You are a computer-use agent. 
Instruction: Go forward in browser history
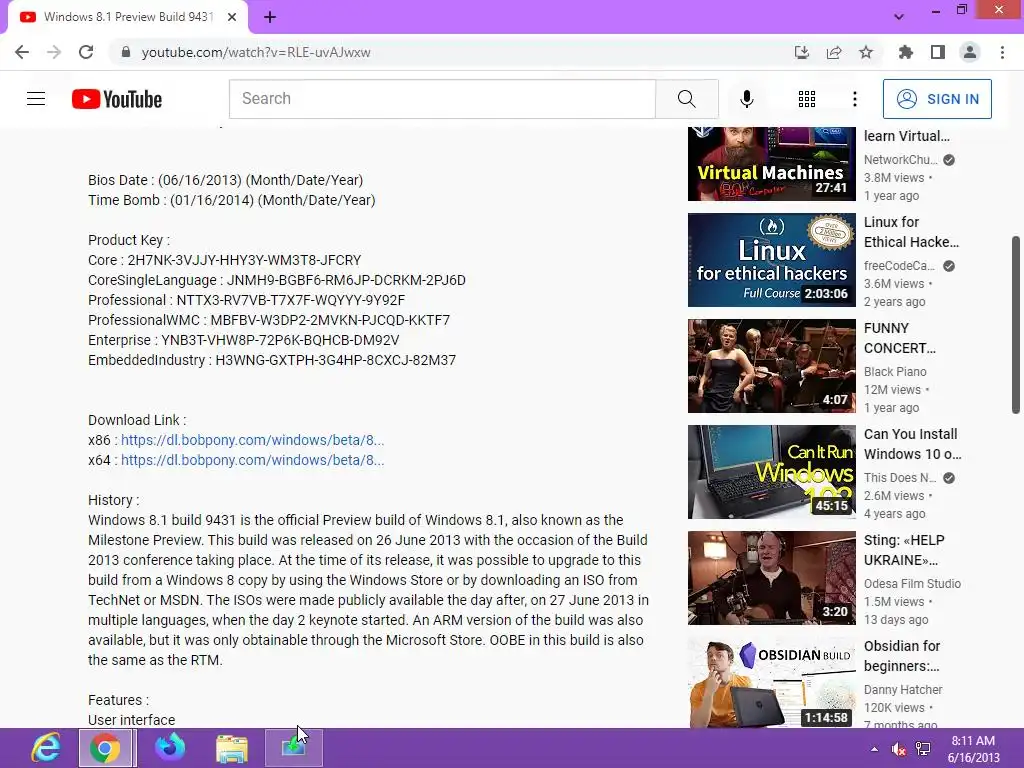54,52
